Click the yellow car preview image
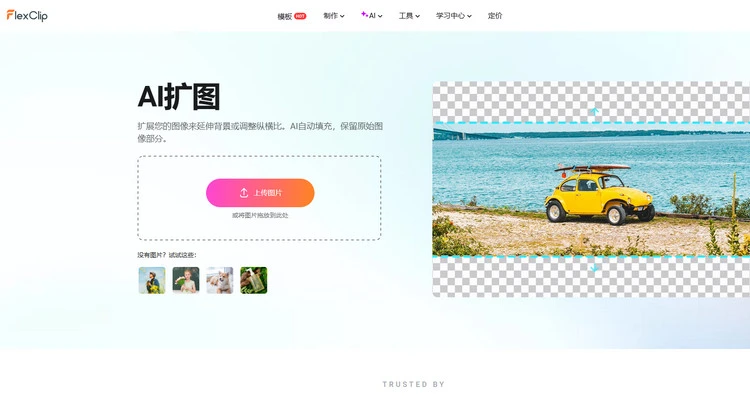 pyautogui.click(x=591, y=189)
